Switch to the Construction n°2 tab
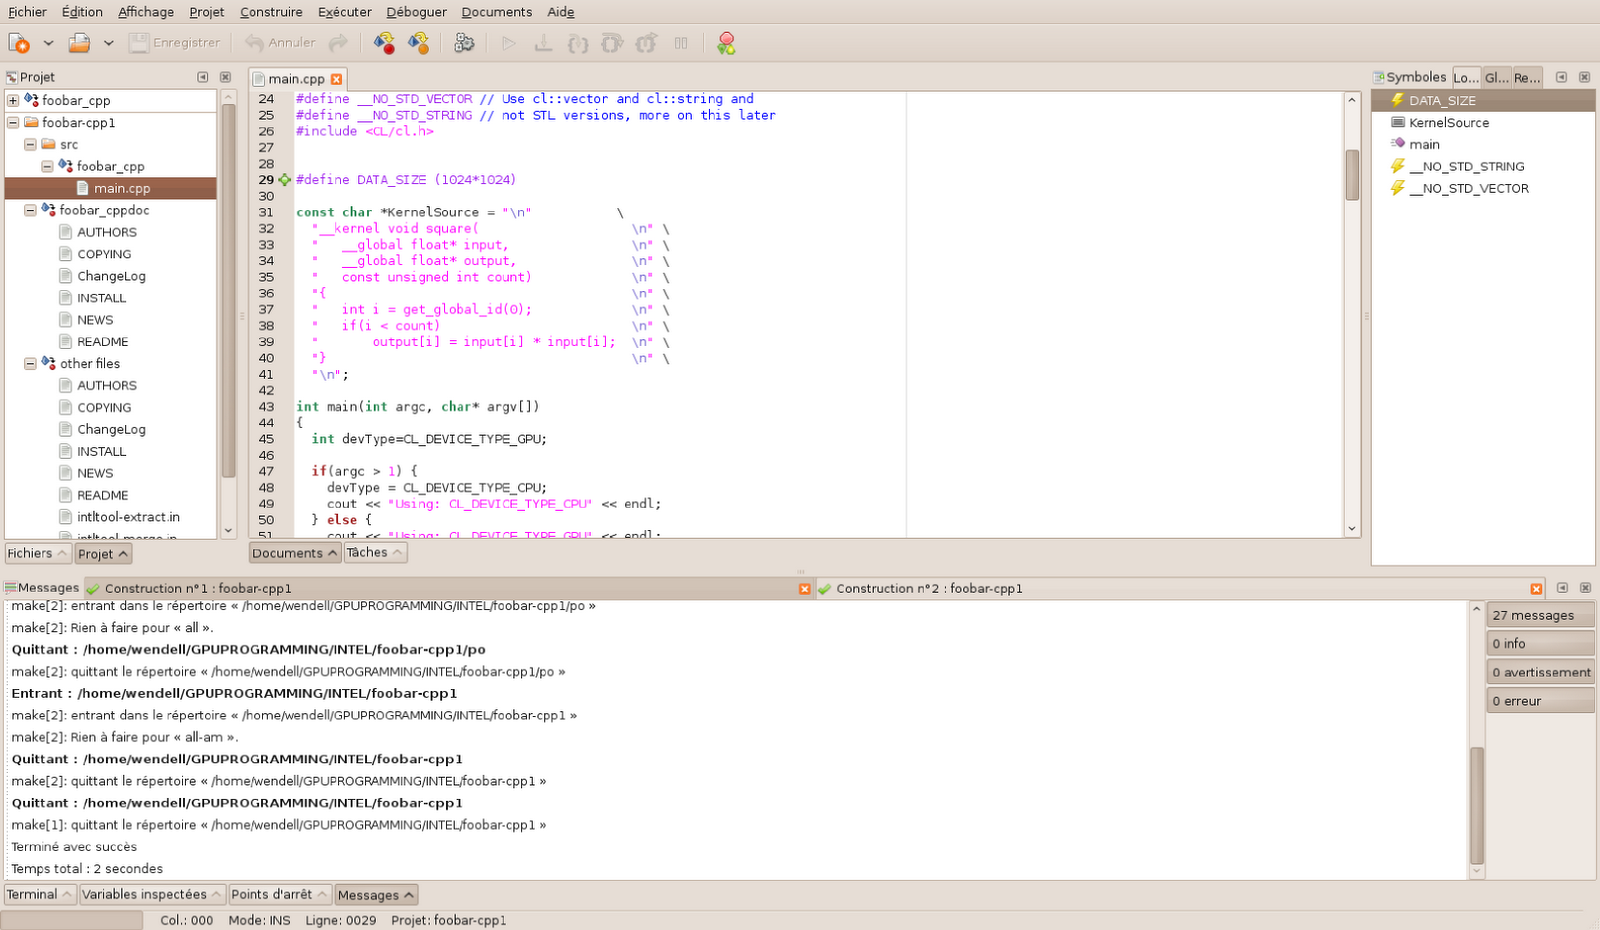The height and width of the screenshot is (930, 1600). 930,588
